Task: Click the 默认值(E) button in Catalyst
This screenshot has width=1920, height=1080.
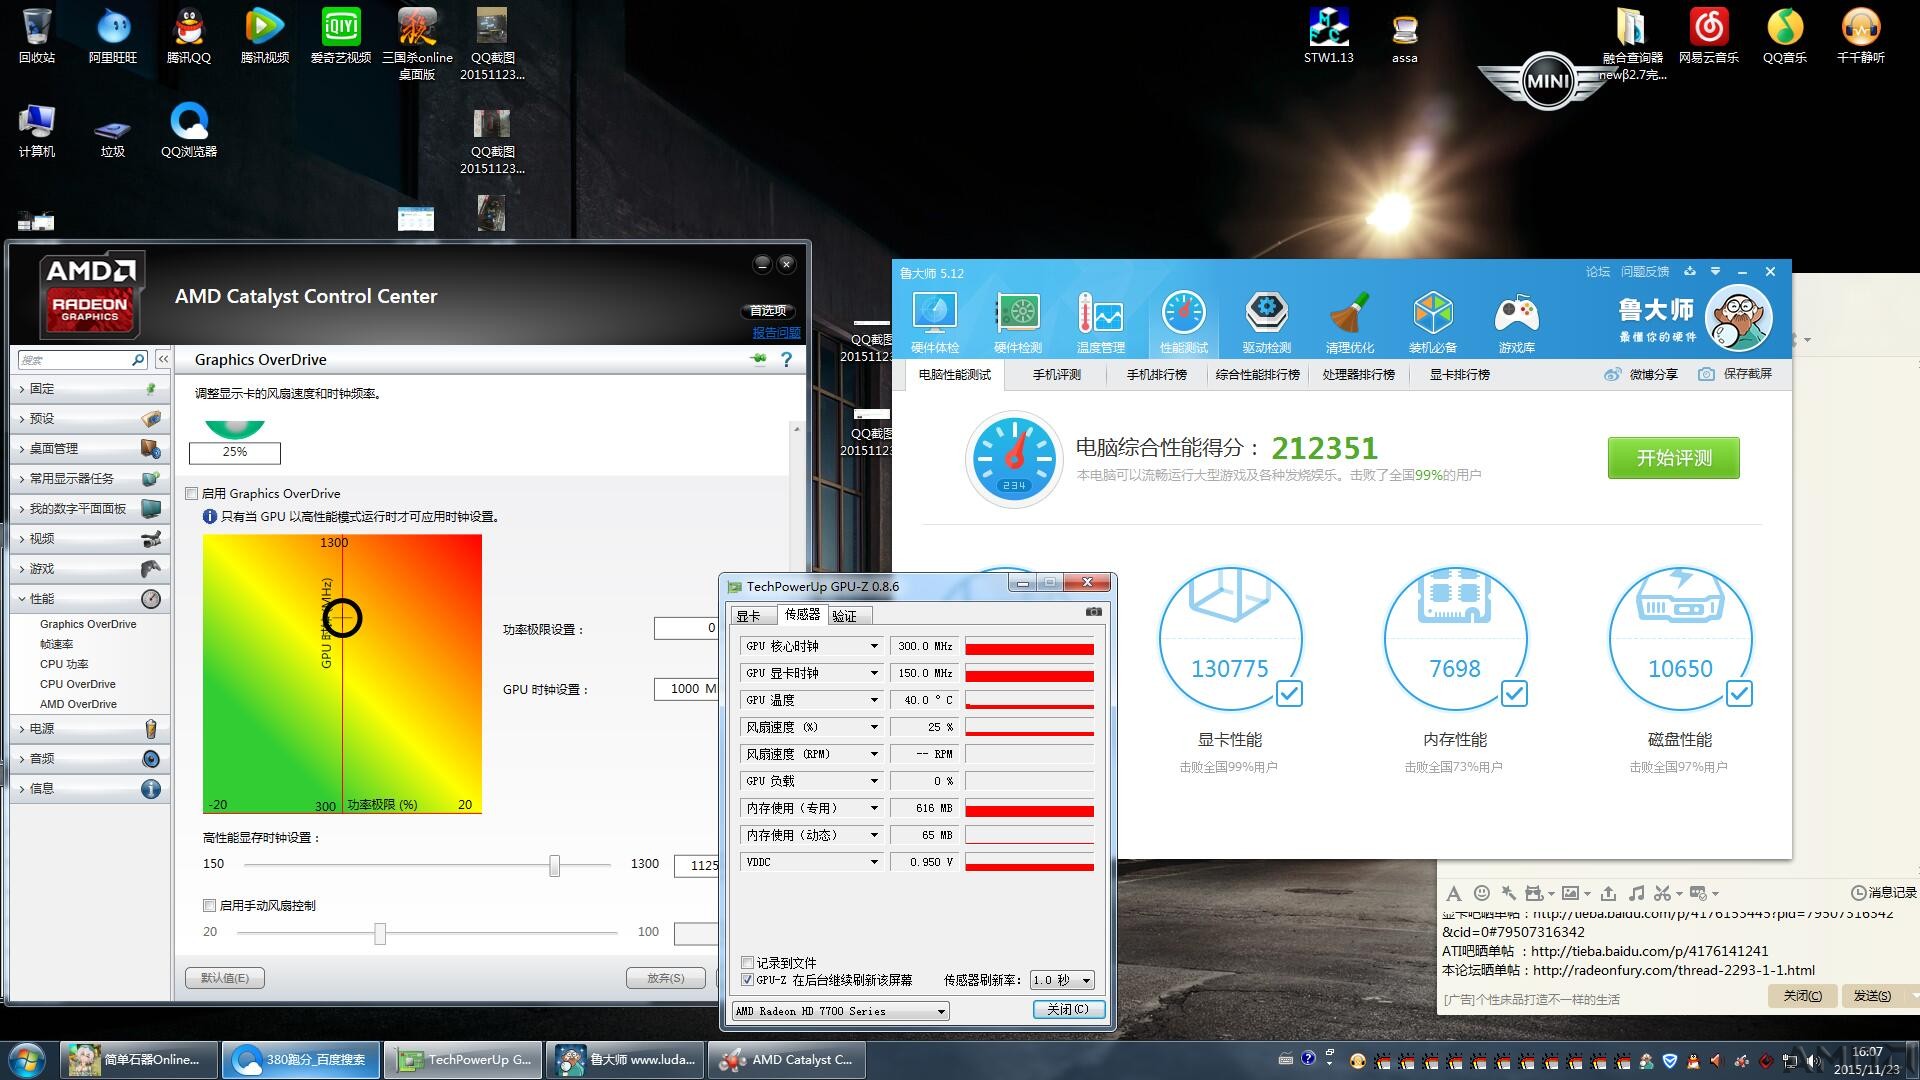Action: pos(225,978)
